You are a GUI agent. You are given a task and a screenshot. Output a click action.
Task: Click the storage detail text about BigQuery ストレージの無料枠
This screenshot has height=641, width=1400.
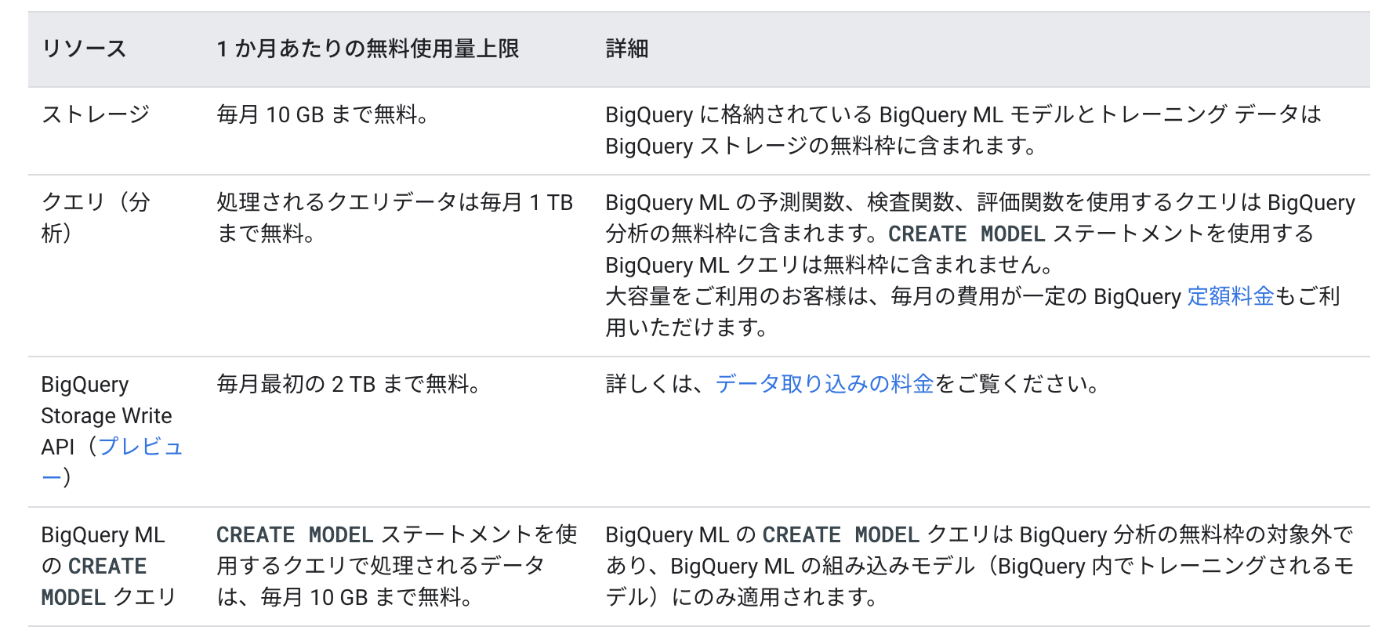(x=963, y=130)
